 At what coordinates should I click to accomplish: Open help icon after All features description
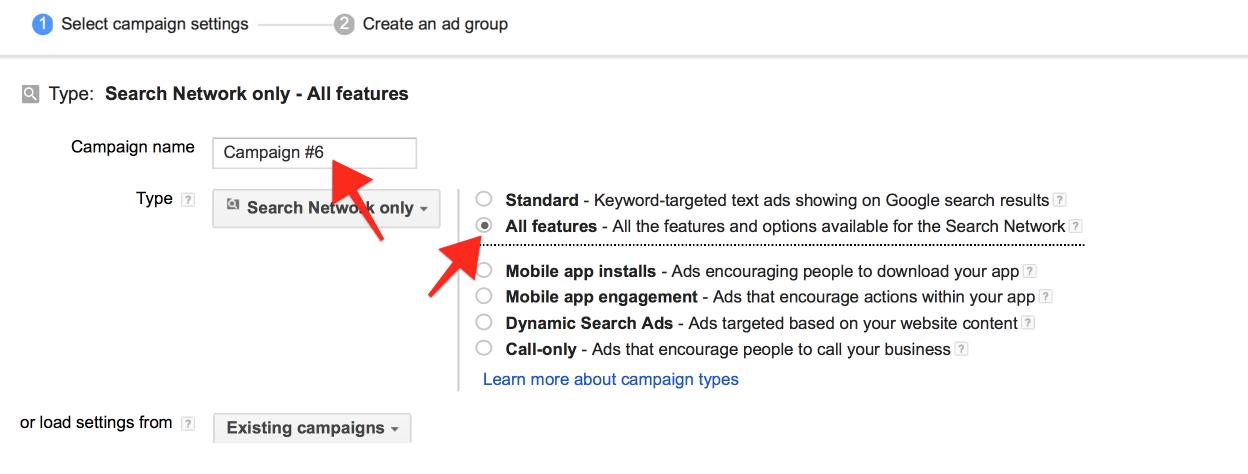point(1076,227)
